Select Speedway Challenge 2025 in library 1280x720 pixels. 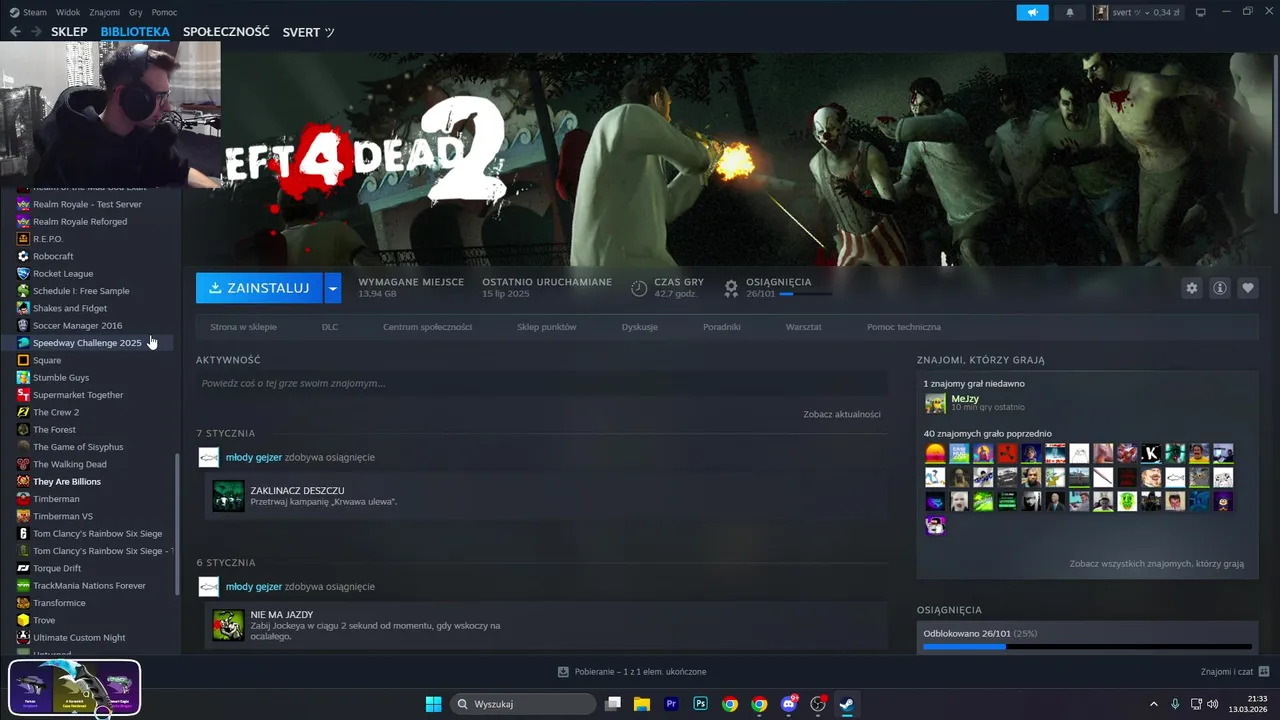(87, 343)
